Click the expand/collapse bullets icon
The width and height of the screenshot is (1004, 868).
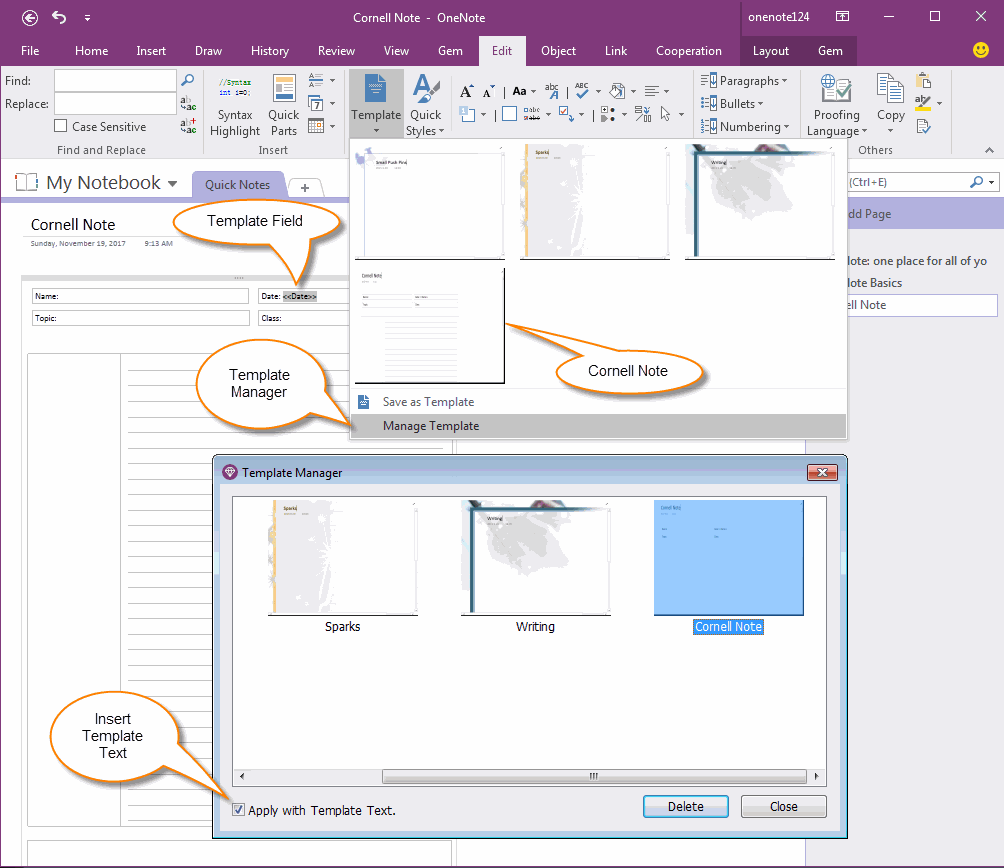point(608,115)
